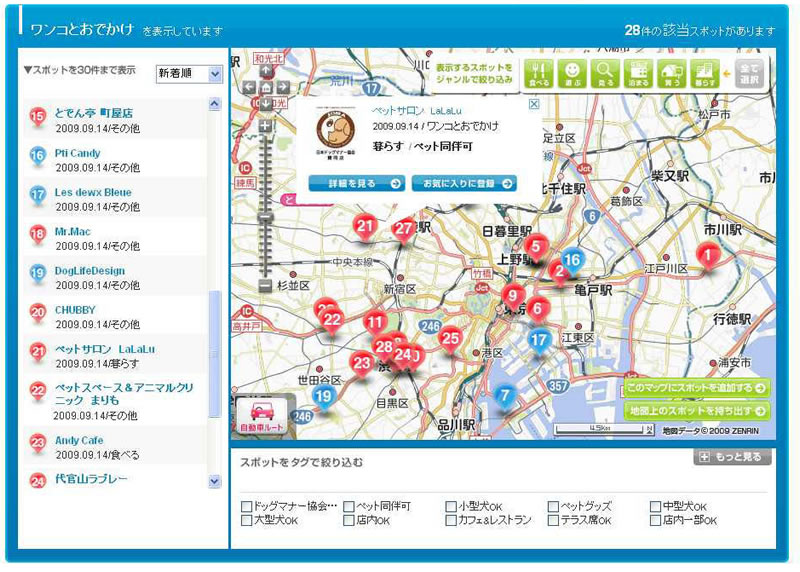Select blue map marker 19

click(323, 397)
